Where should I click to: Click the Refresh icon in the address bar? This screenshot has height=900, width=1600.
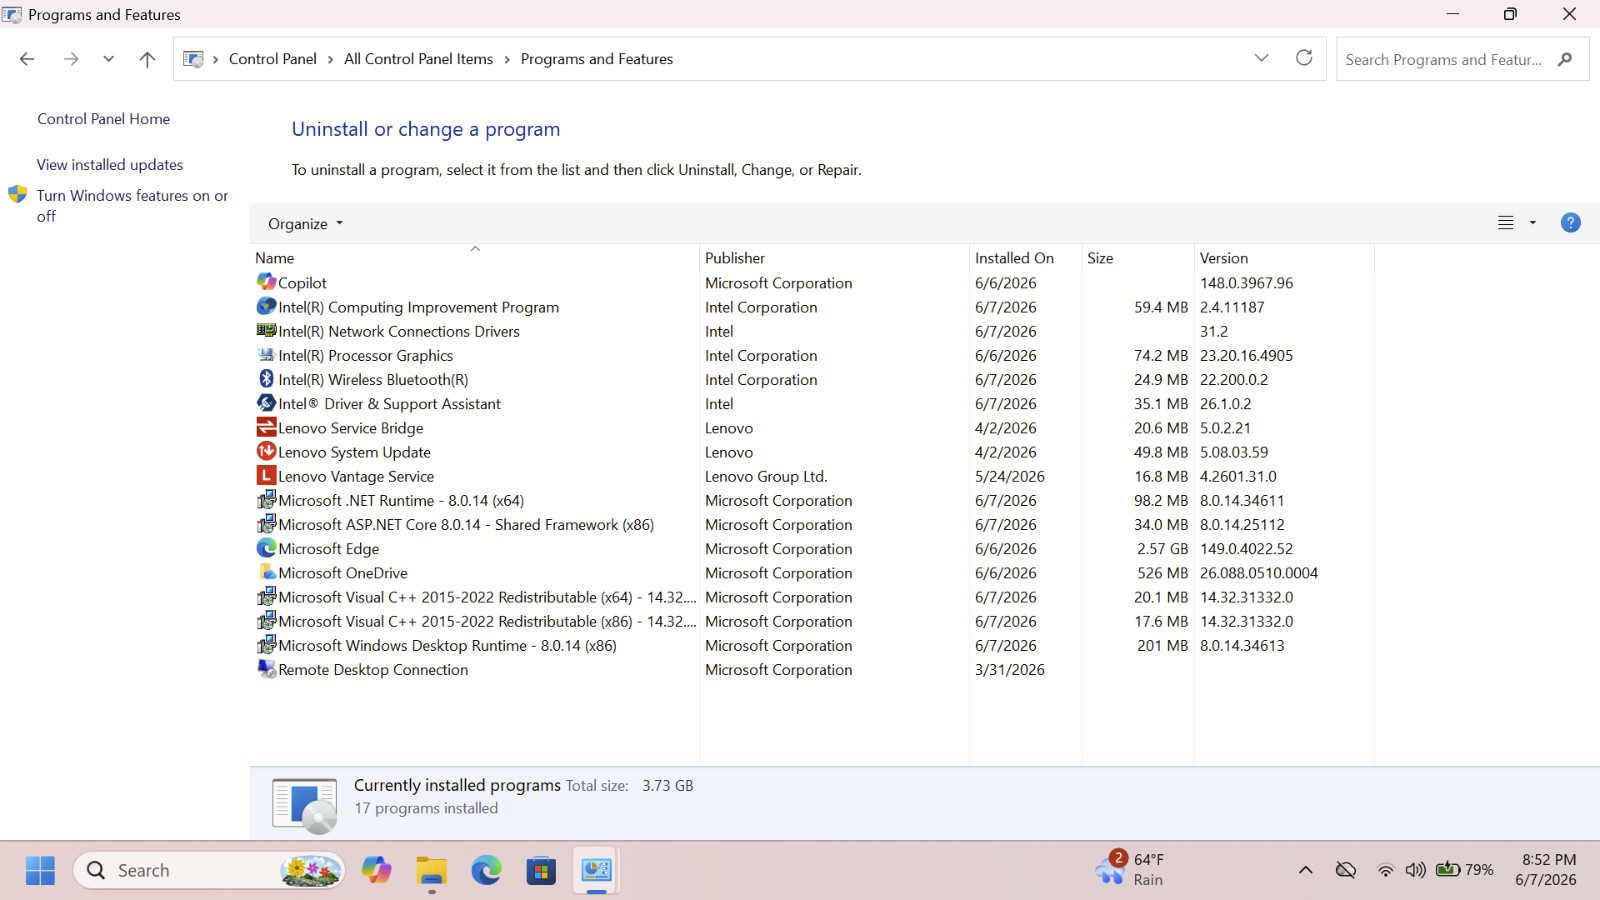(x=1304, y=58)
